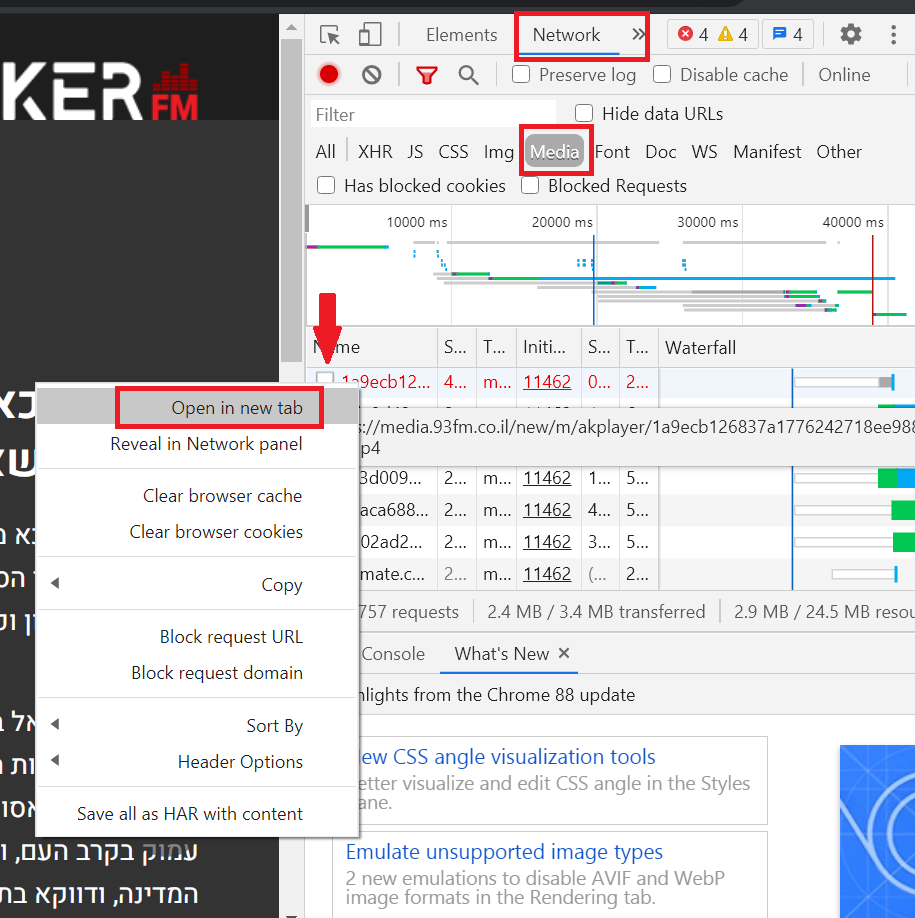Close the What's New drawer tab
The height and width of the screenshot is (918, 915).
(564, 653)
